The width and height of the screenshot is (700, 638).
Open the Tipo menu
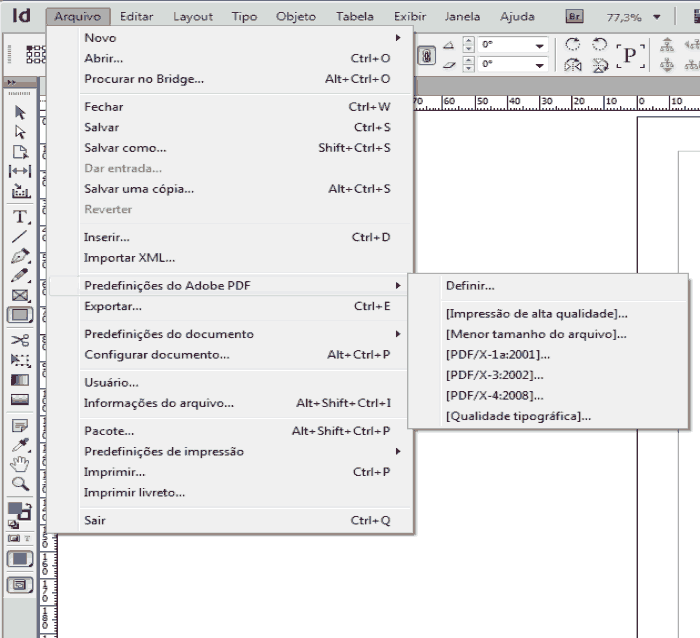coord(244,17)
